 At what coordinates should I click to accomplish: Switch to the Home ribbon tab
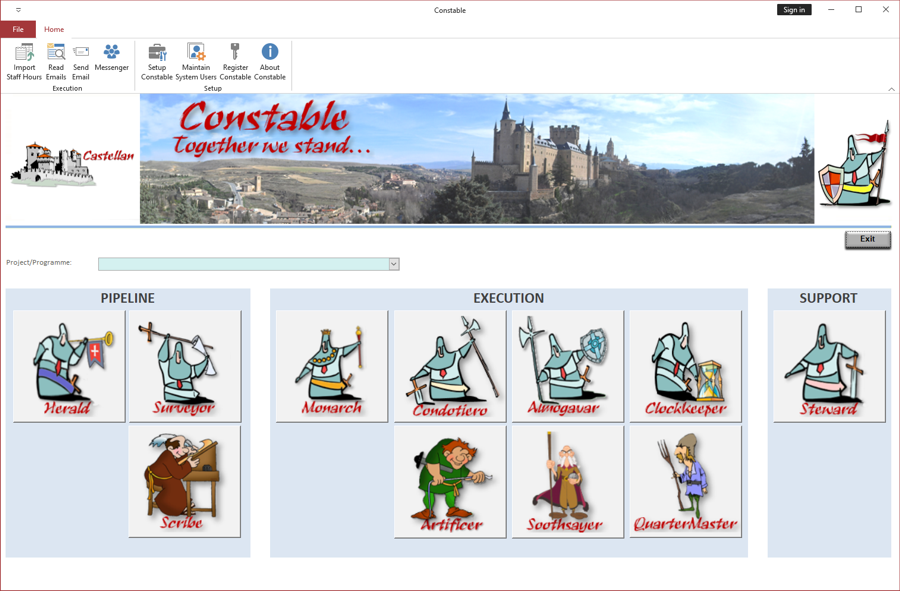coord(54,29)
